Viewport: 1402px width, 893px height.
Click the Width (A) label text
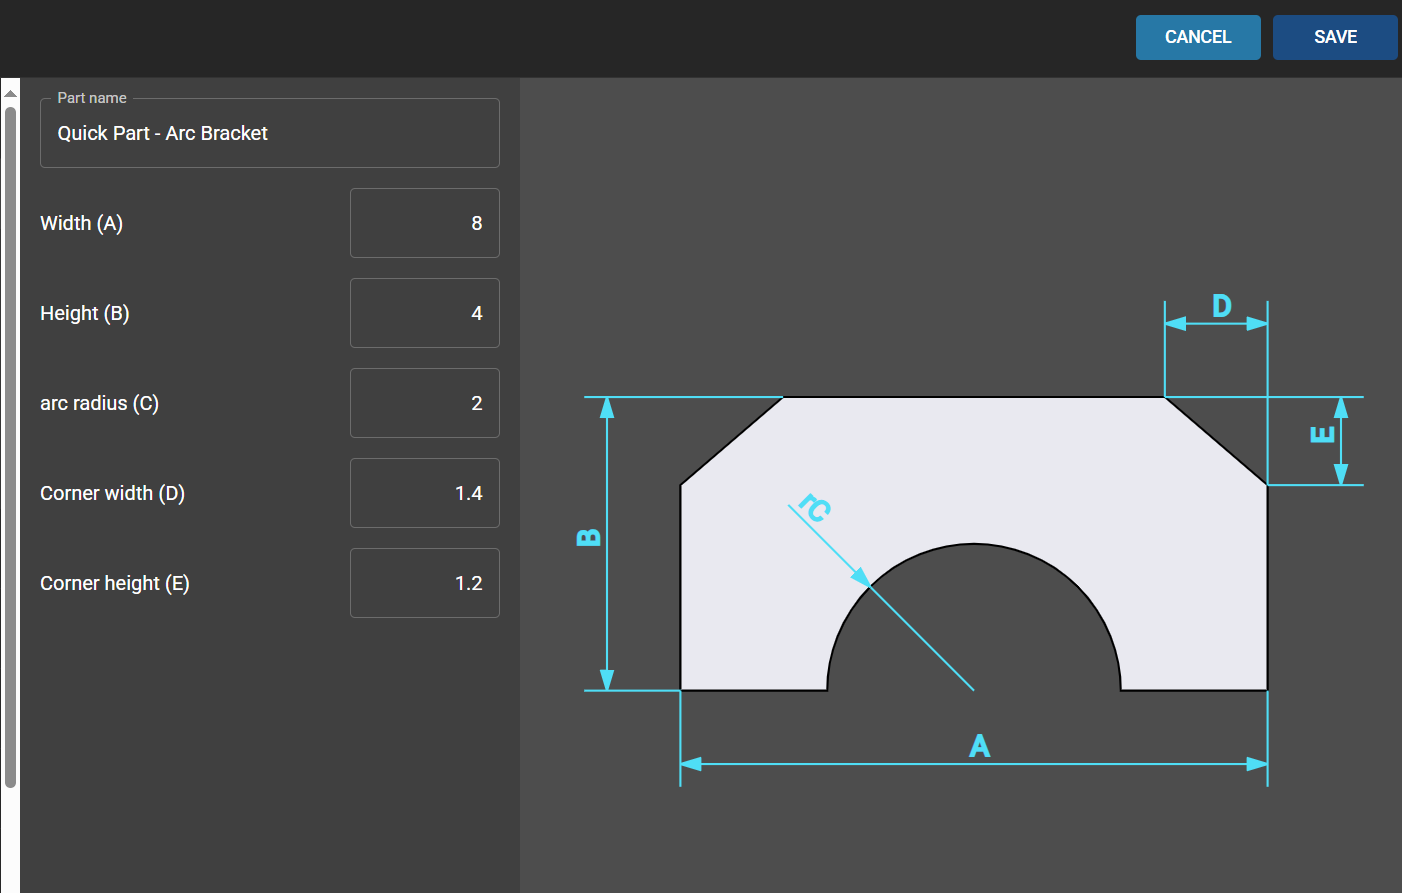[x=81, y=223]
